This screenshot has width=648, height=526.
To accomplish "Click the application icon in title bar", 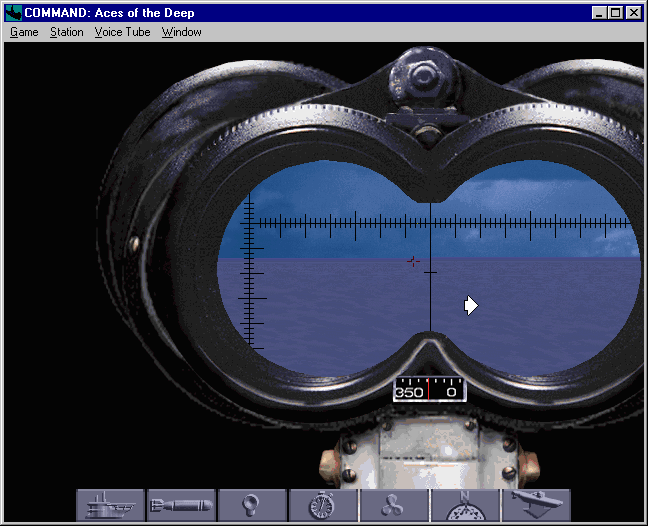I will (14, 13).
